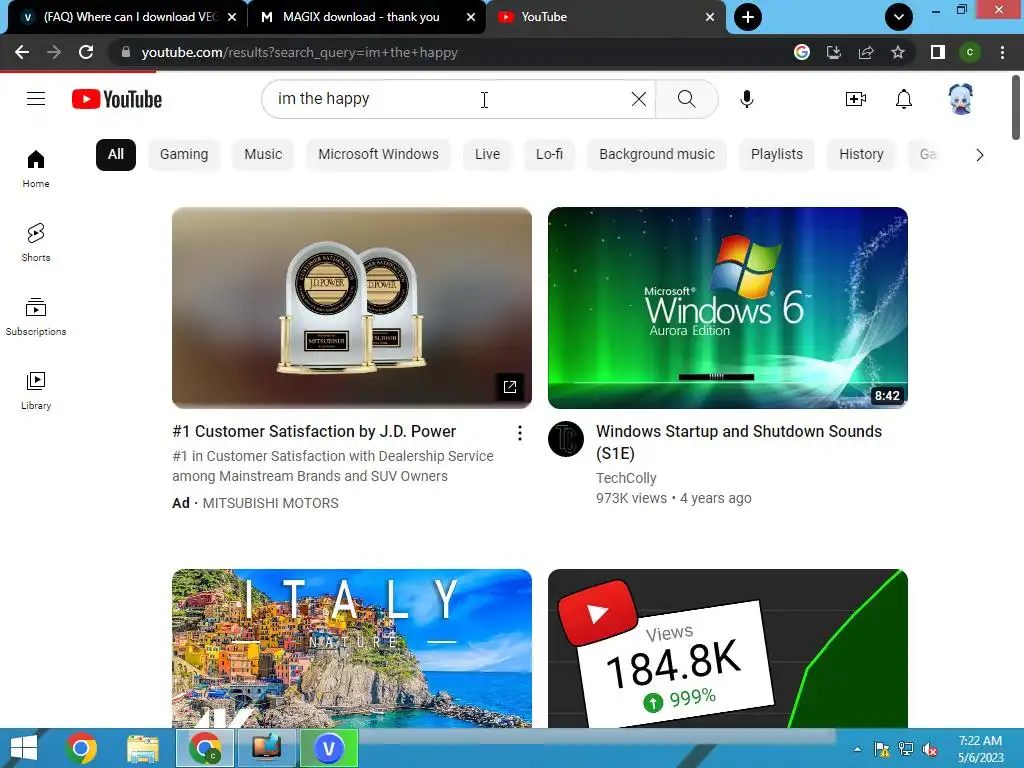Clear the search query with X icon

click(x=639, y=99)
